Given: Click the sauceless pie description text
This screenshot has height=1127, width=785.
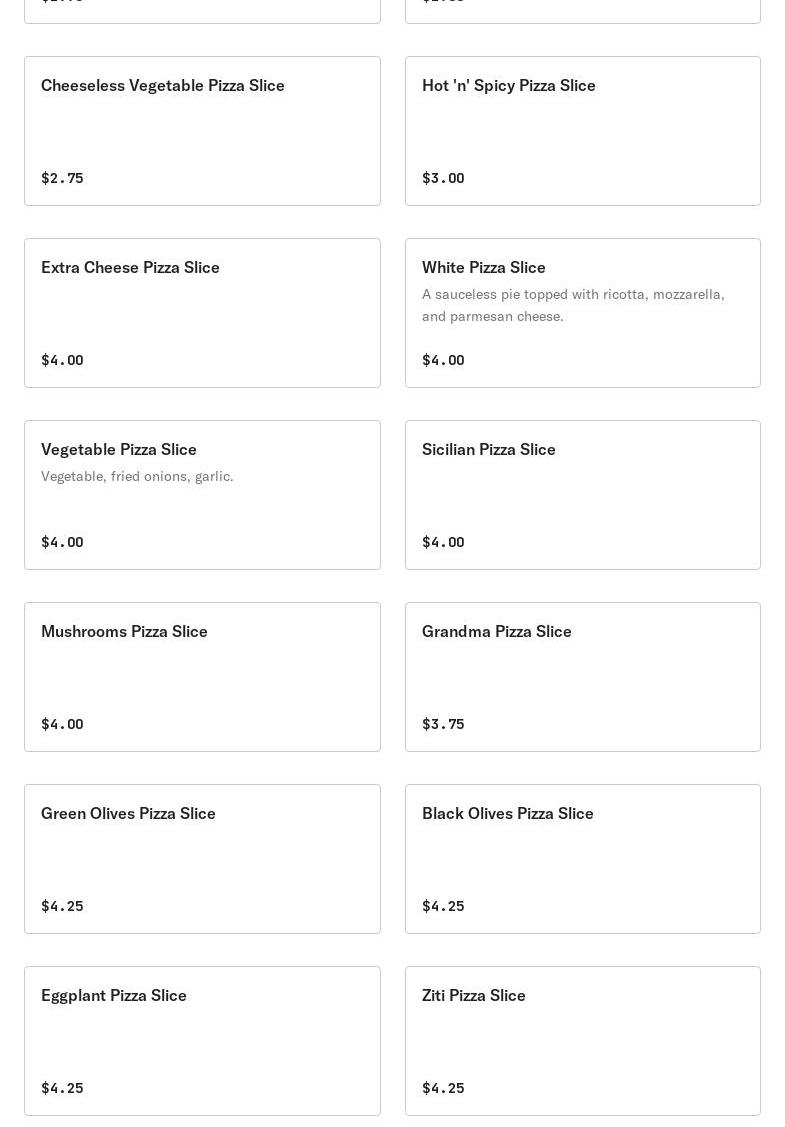Looking at the screenshot, I should point(573,305).
